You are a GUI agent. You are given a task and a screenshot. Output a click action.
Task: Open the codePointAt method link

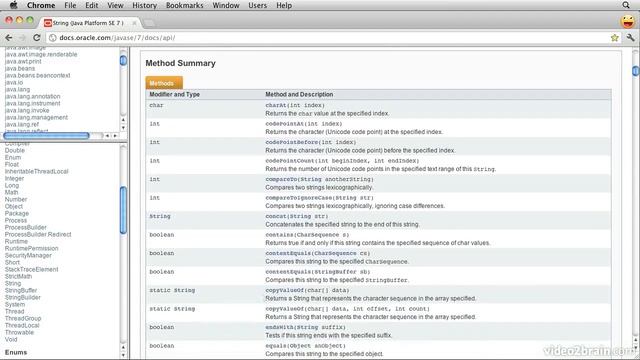[x=304, y=124]
